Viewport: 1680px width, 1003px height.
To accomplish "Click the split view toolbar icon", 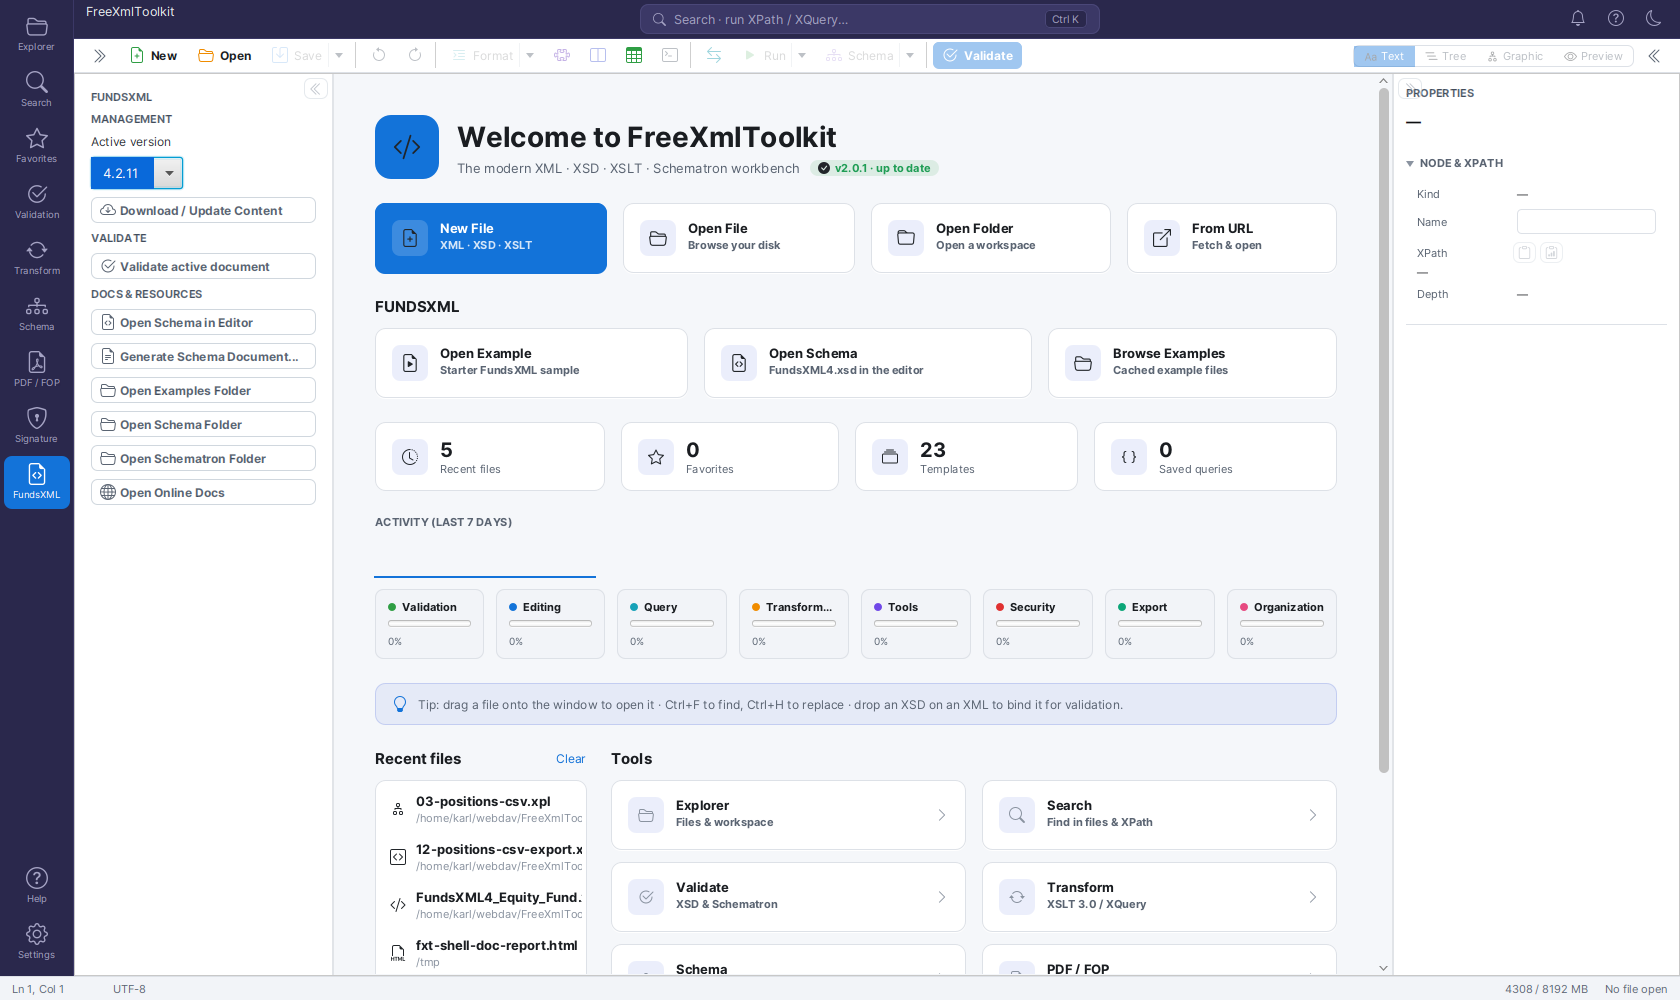I will (598, 56).
